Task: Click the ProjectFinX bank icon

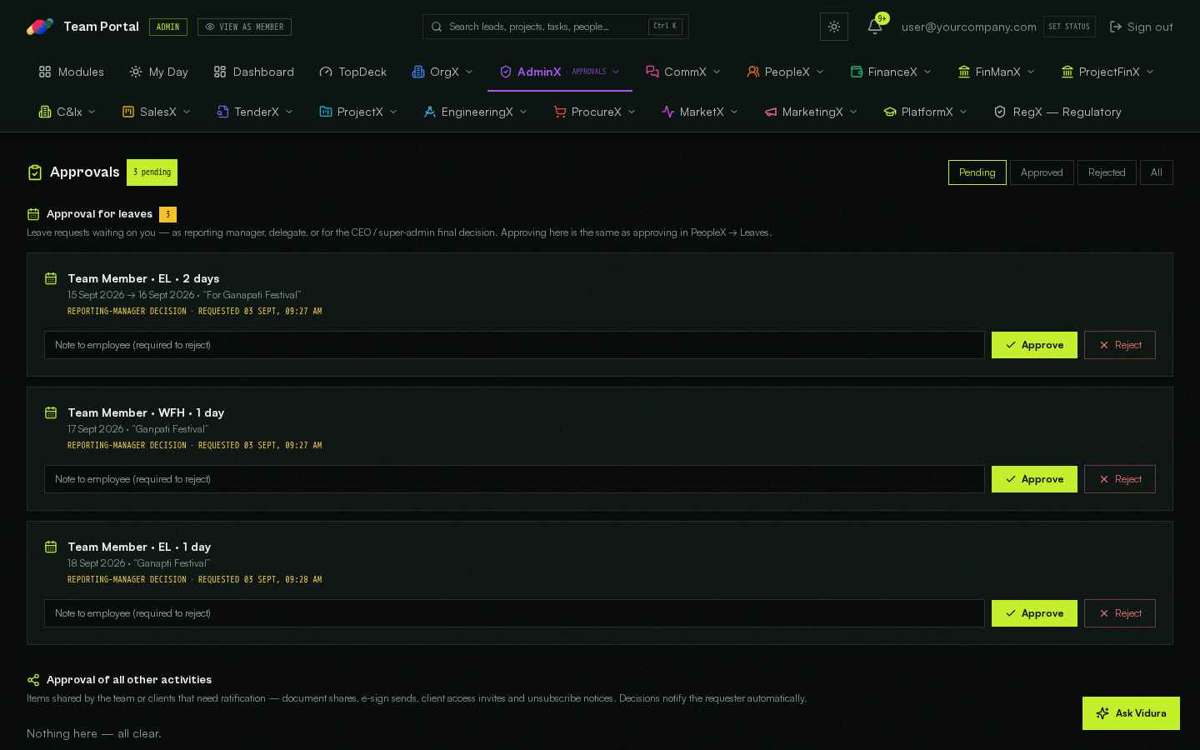Action: tap(1067, 72)
